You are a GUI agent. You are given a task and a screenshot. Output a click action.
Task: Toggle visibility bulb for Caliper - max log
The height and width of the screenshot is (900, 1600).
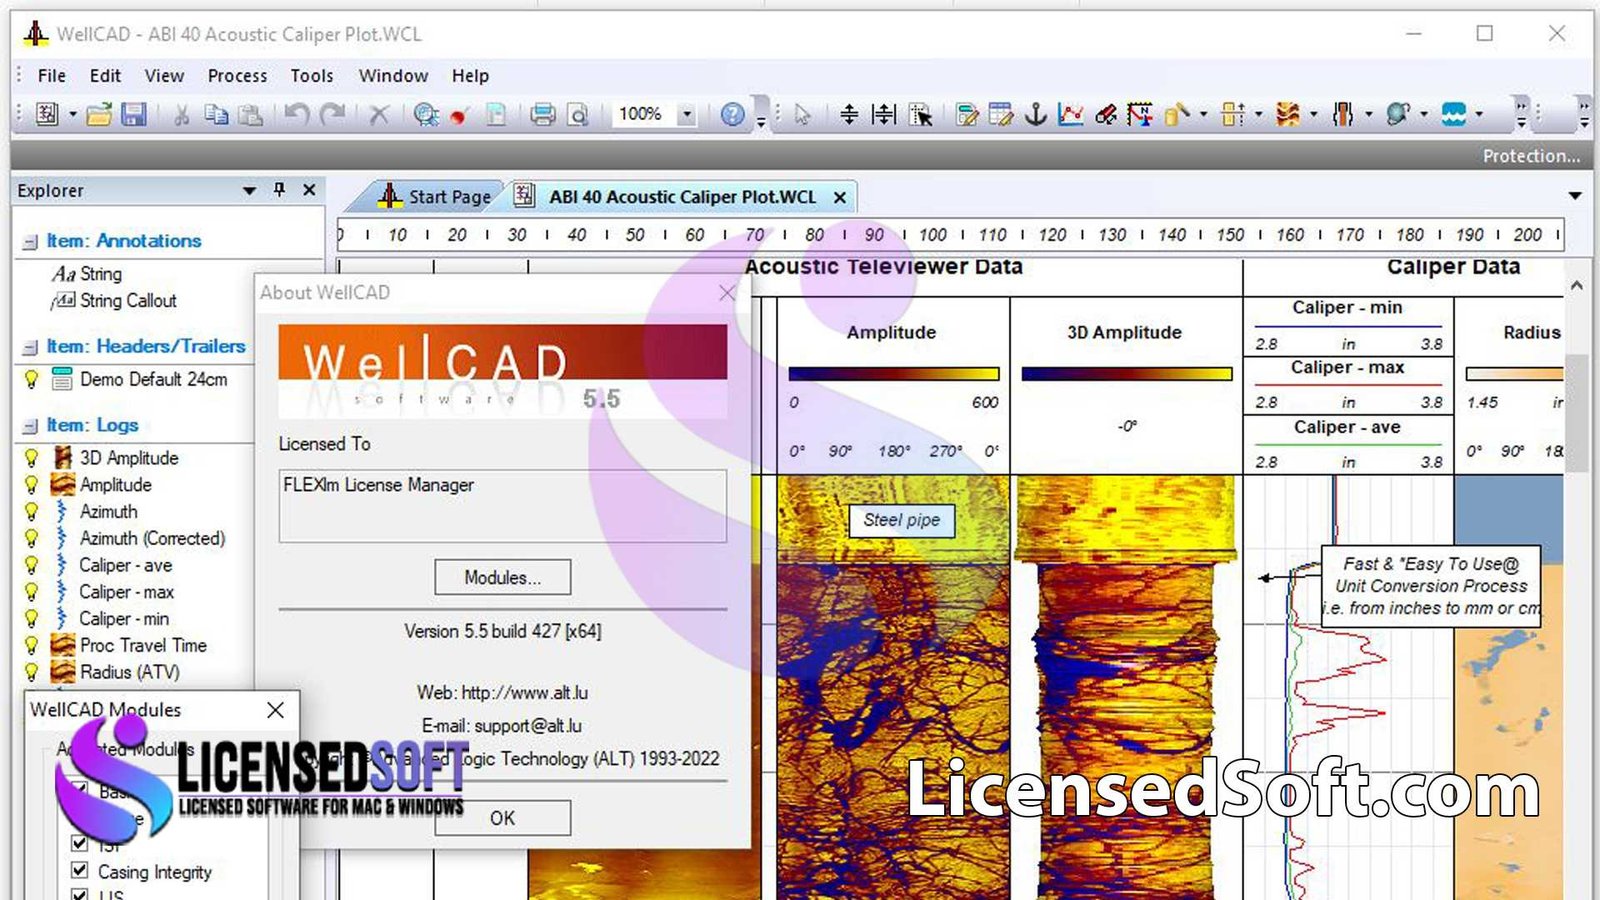[x=32, y=592]
